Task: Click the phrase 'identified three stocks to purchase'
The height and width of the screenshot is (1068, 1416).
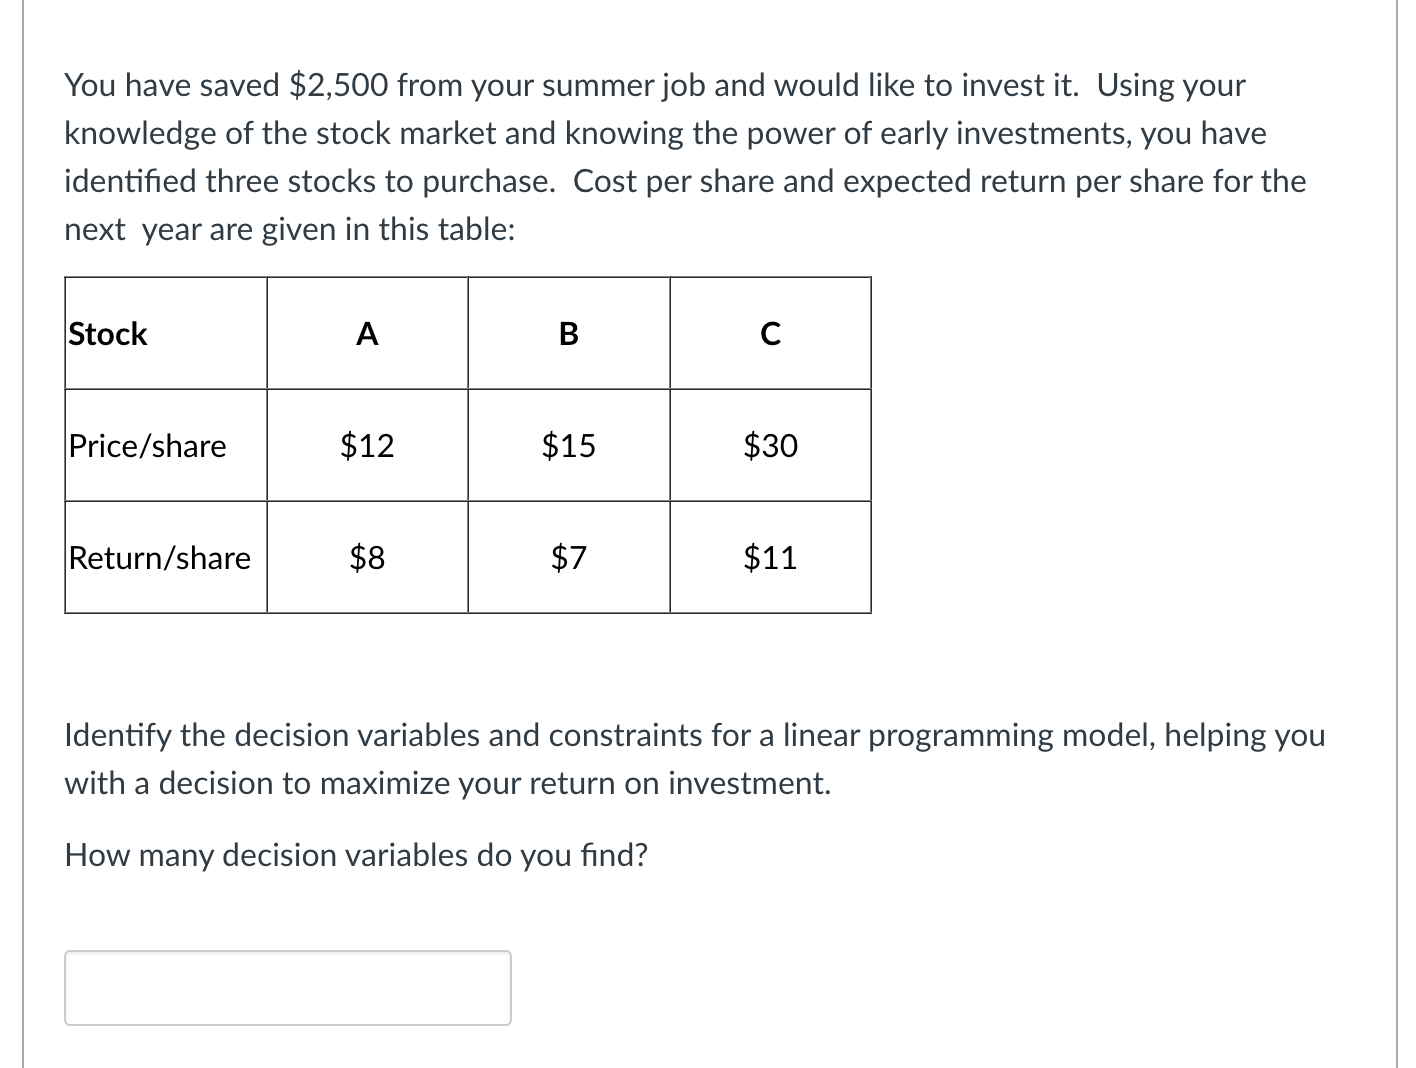Action: click(x=309, y=182)
